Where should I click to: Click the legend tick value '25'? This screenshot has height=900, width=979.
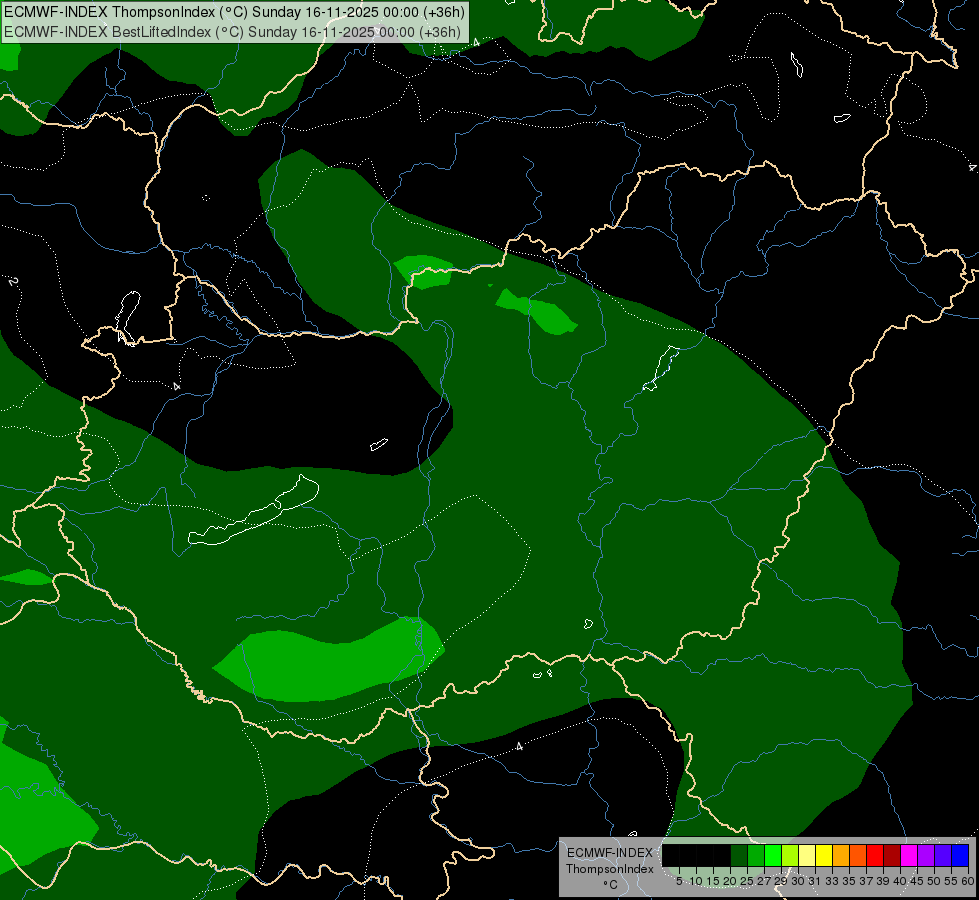click(x=747, y=881)
